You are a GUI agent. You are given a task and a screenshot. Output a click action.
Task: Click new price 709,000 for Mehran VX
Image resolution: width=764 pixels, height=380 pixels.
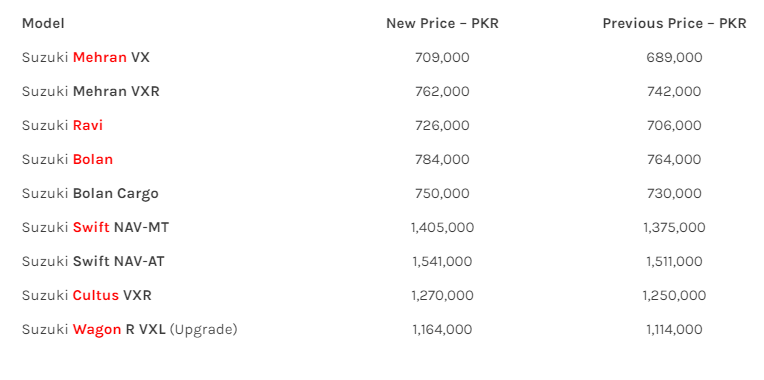(442, 57)
